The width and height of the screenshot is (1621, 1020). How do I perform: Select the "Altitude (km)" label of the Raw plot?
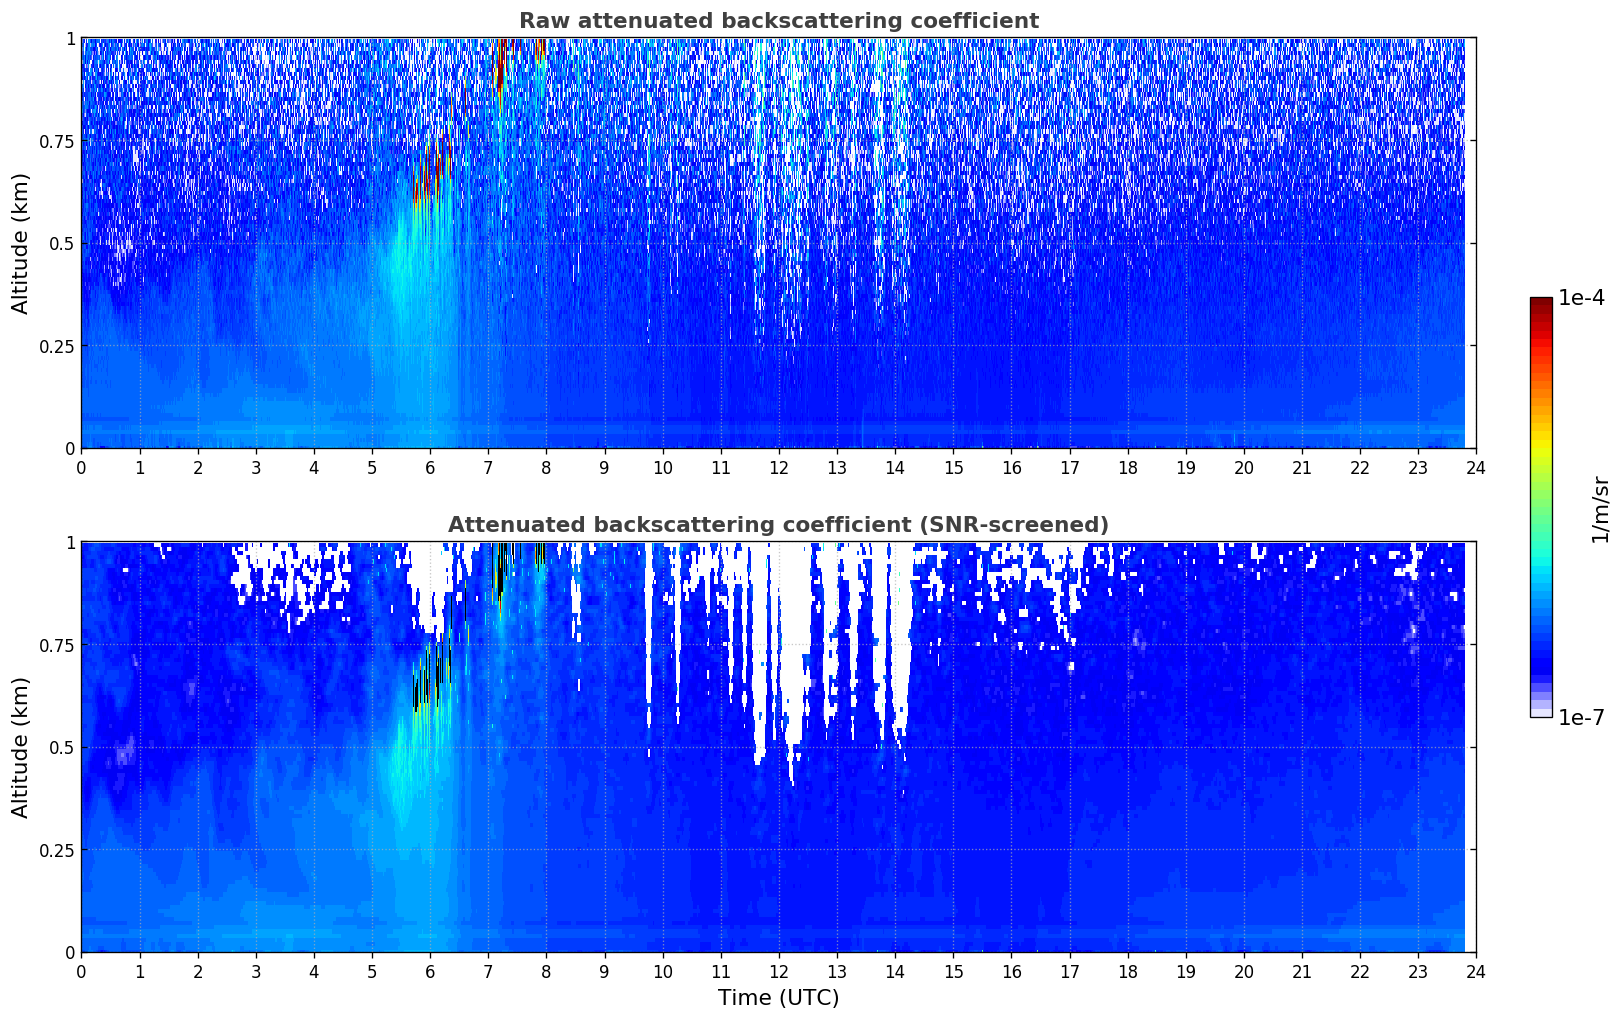pos(21,243)
